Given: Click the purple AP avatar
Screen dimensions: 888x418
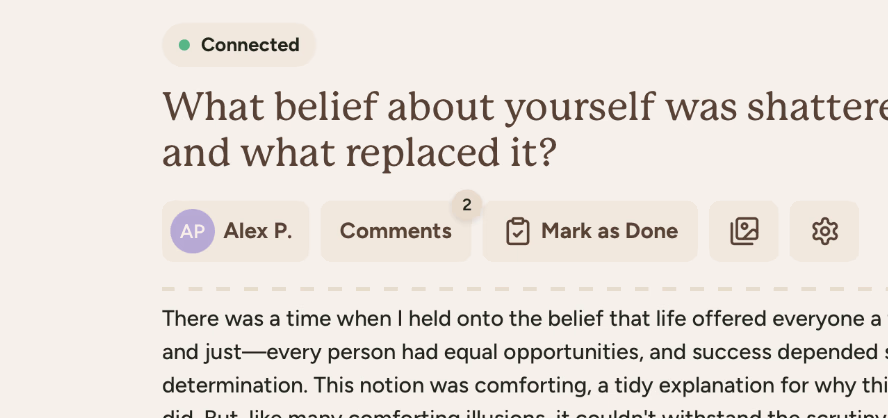Looking at the screenshot, I should (x=192, y=231).
